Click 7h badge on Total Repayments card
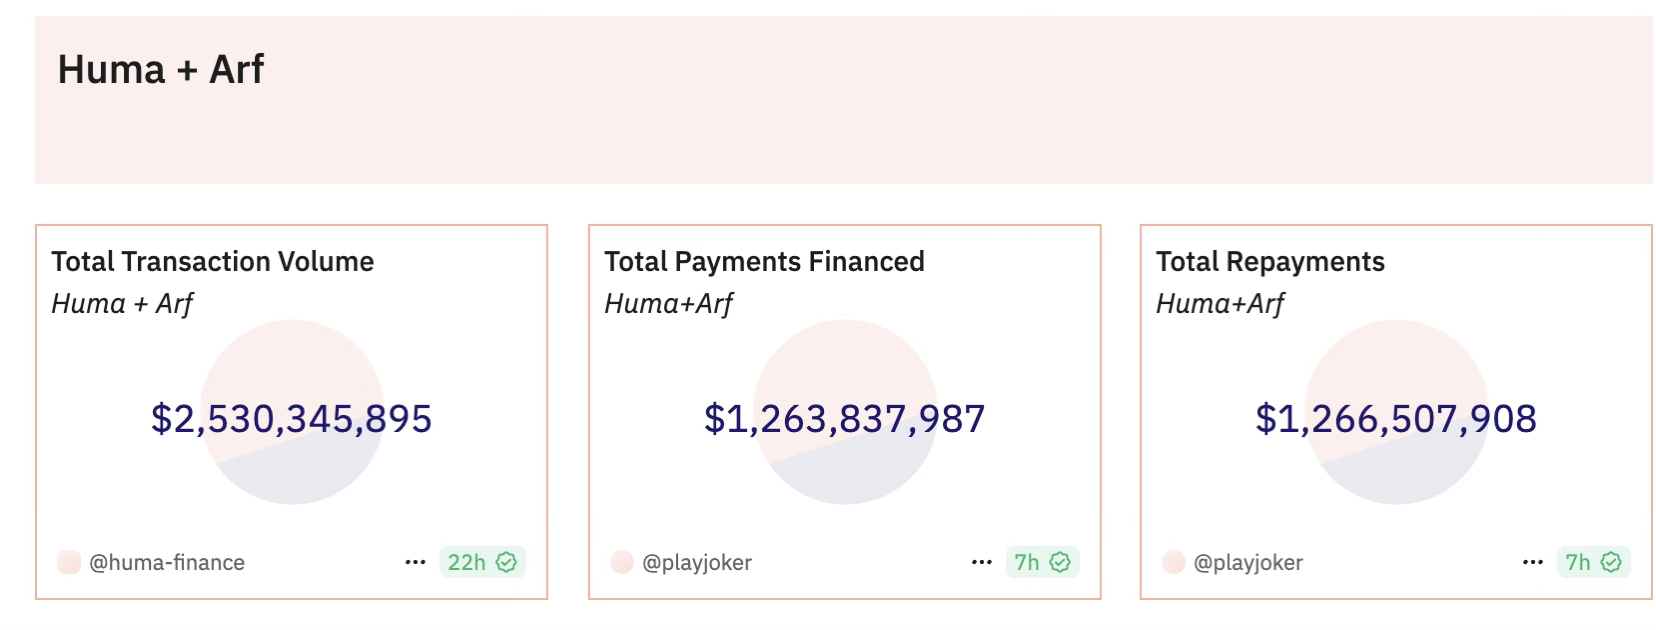 (x=1578, y=562)
